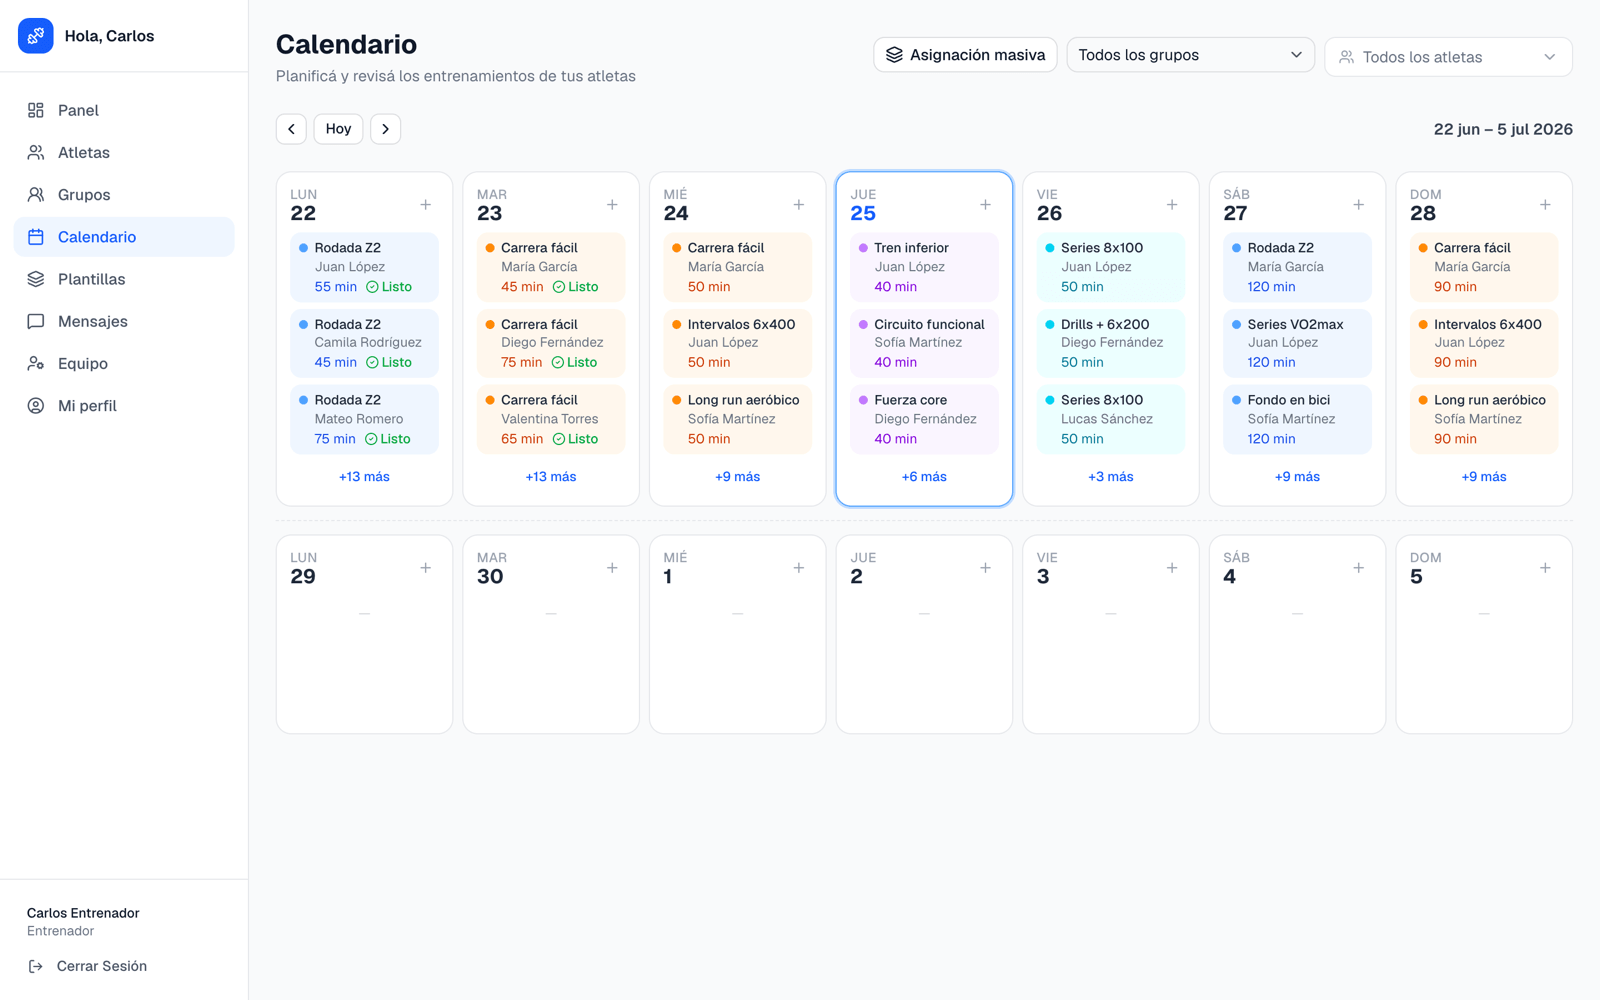The height and width of the screenshot is (1000, 1600).
Task: Click the Cerrar Sesión logout icon
Action: (x=36, y=966)
